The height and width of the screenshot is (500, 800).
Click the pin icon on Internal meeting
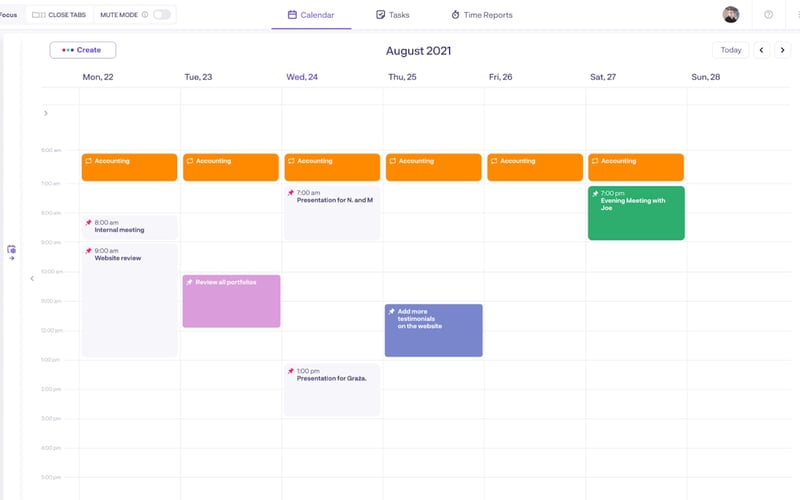pos(88,222)
